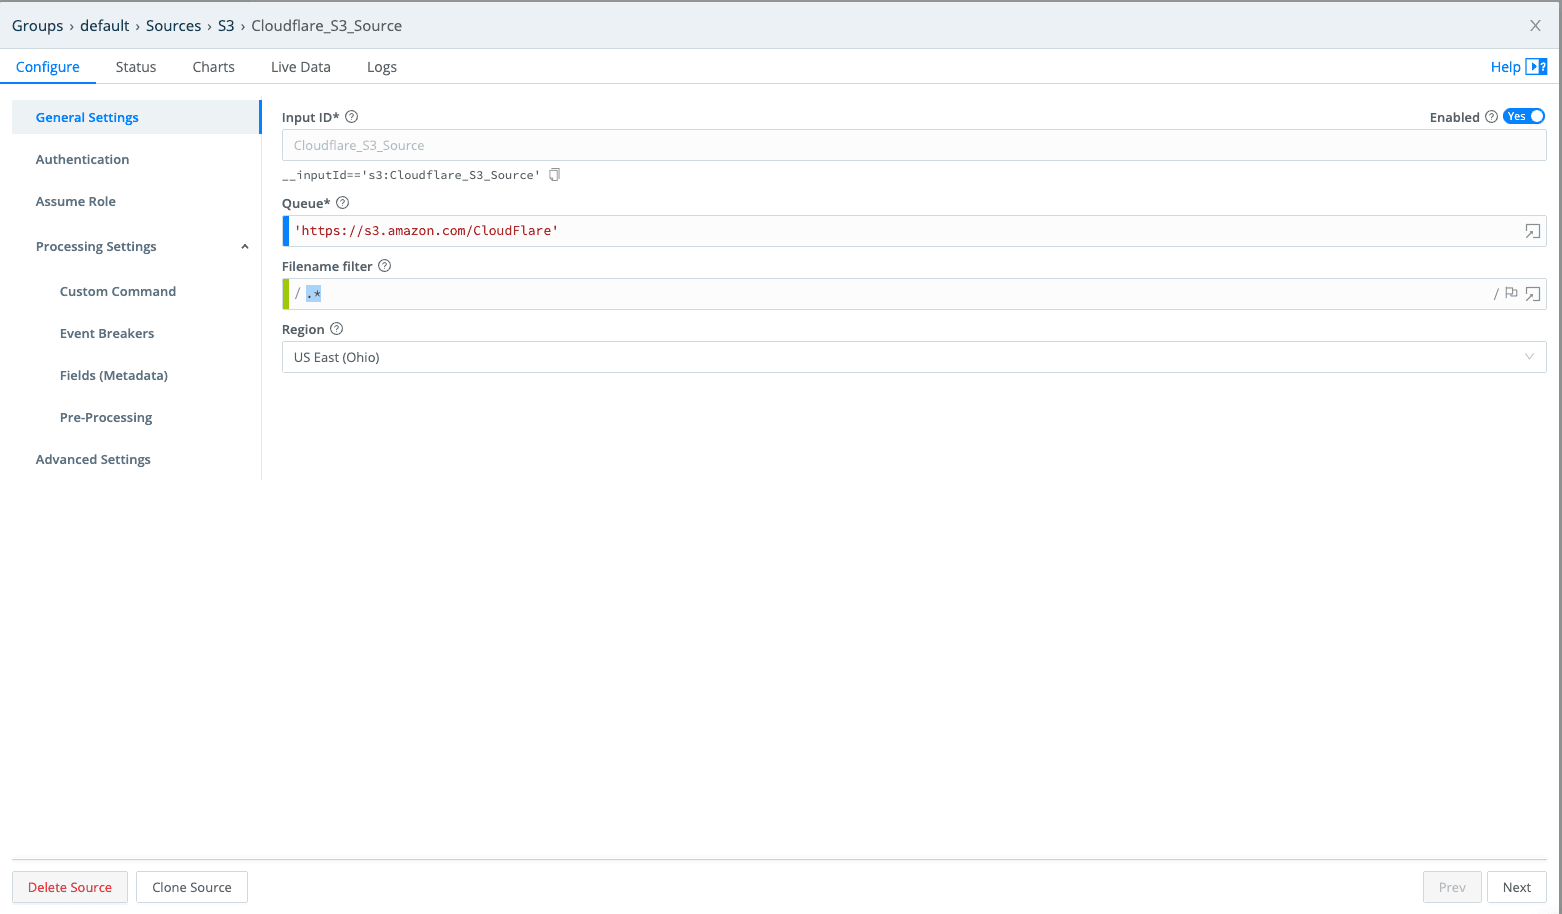Image resolution: width=1562 pixels, height=914 pixels.
Task: Click the help icon next to Queue
Action: (342, 203)
